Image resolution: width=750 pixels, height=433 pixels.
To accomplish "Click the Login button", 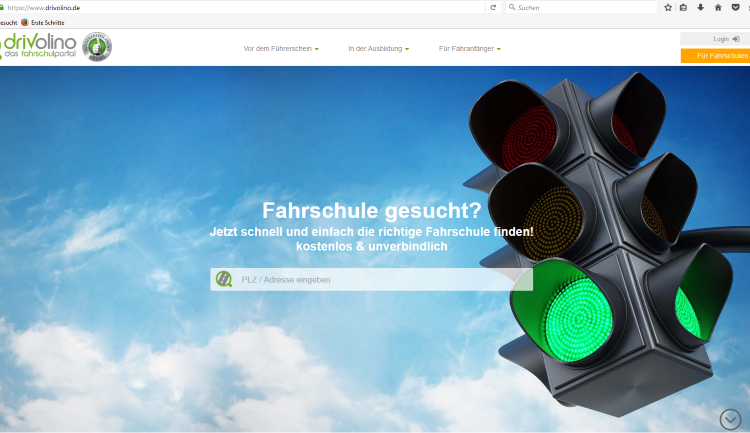I will coord(714,39).
